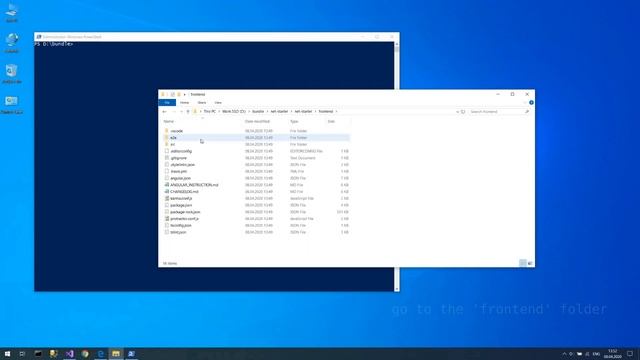Select the tsconfig.json file name
This screenshot has width=640, height=360.
pyautogui.click(x=181, y=225)
